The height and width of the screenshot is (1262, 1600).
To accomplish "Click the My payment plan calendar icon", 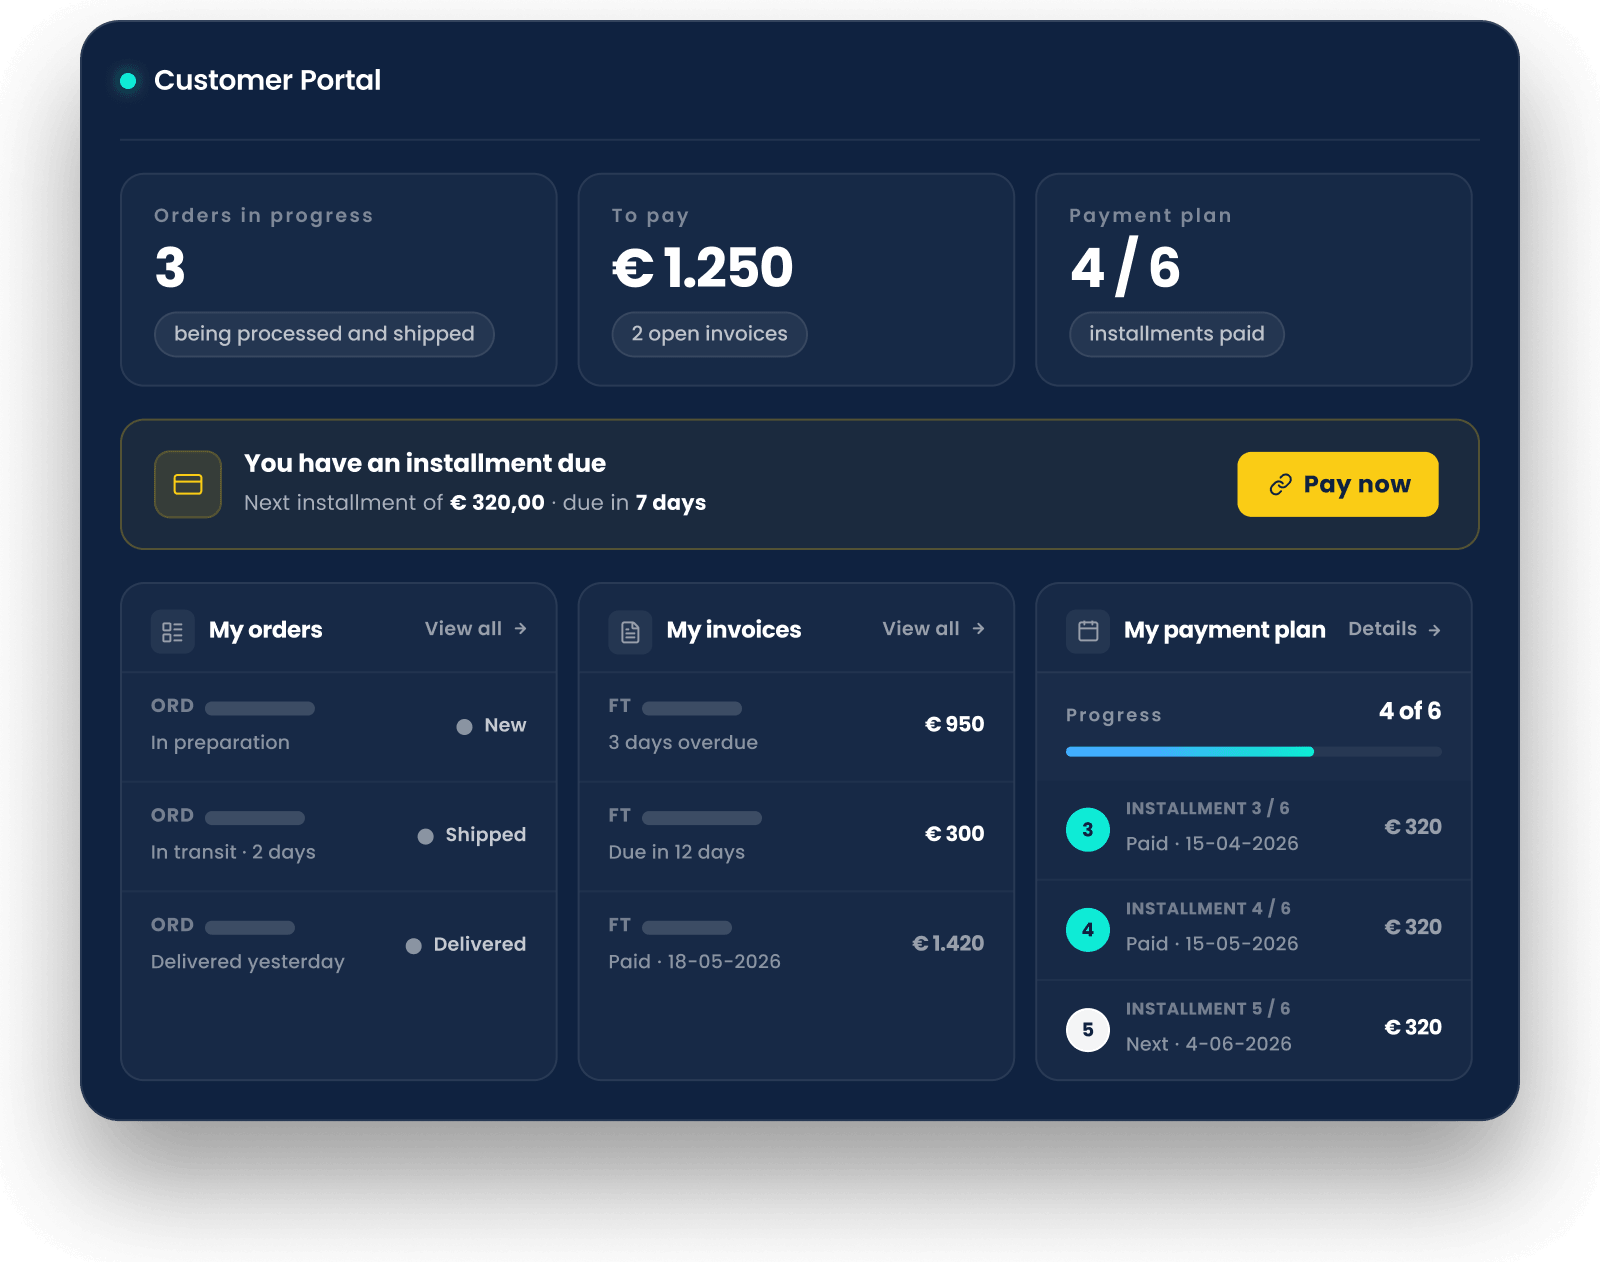I will pos(1088,632).
